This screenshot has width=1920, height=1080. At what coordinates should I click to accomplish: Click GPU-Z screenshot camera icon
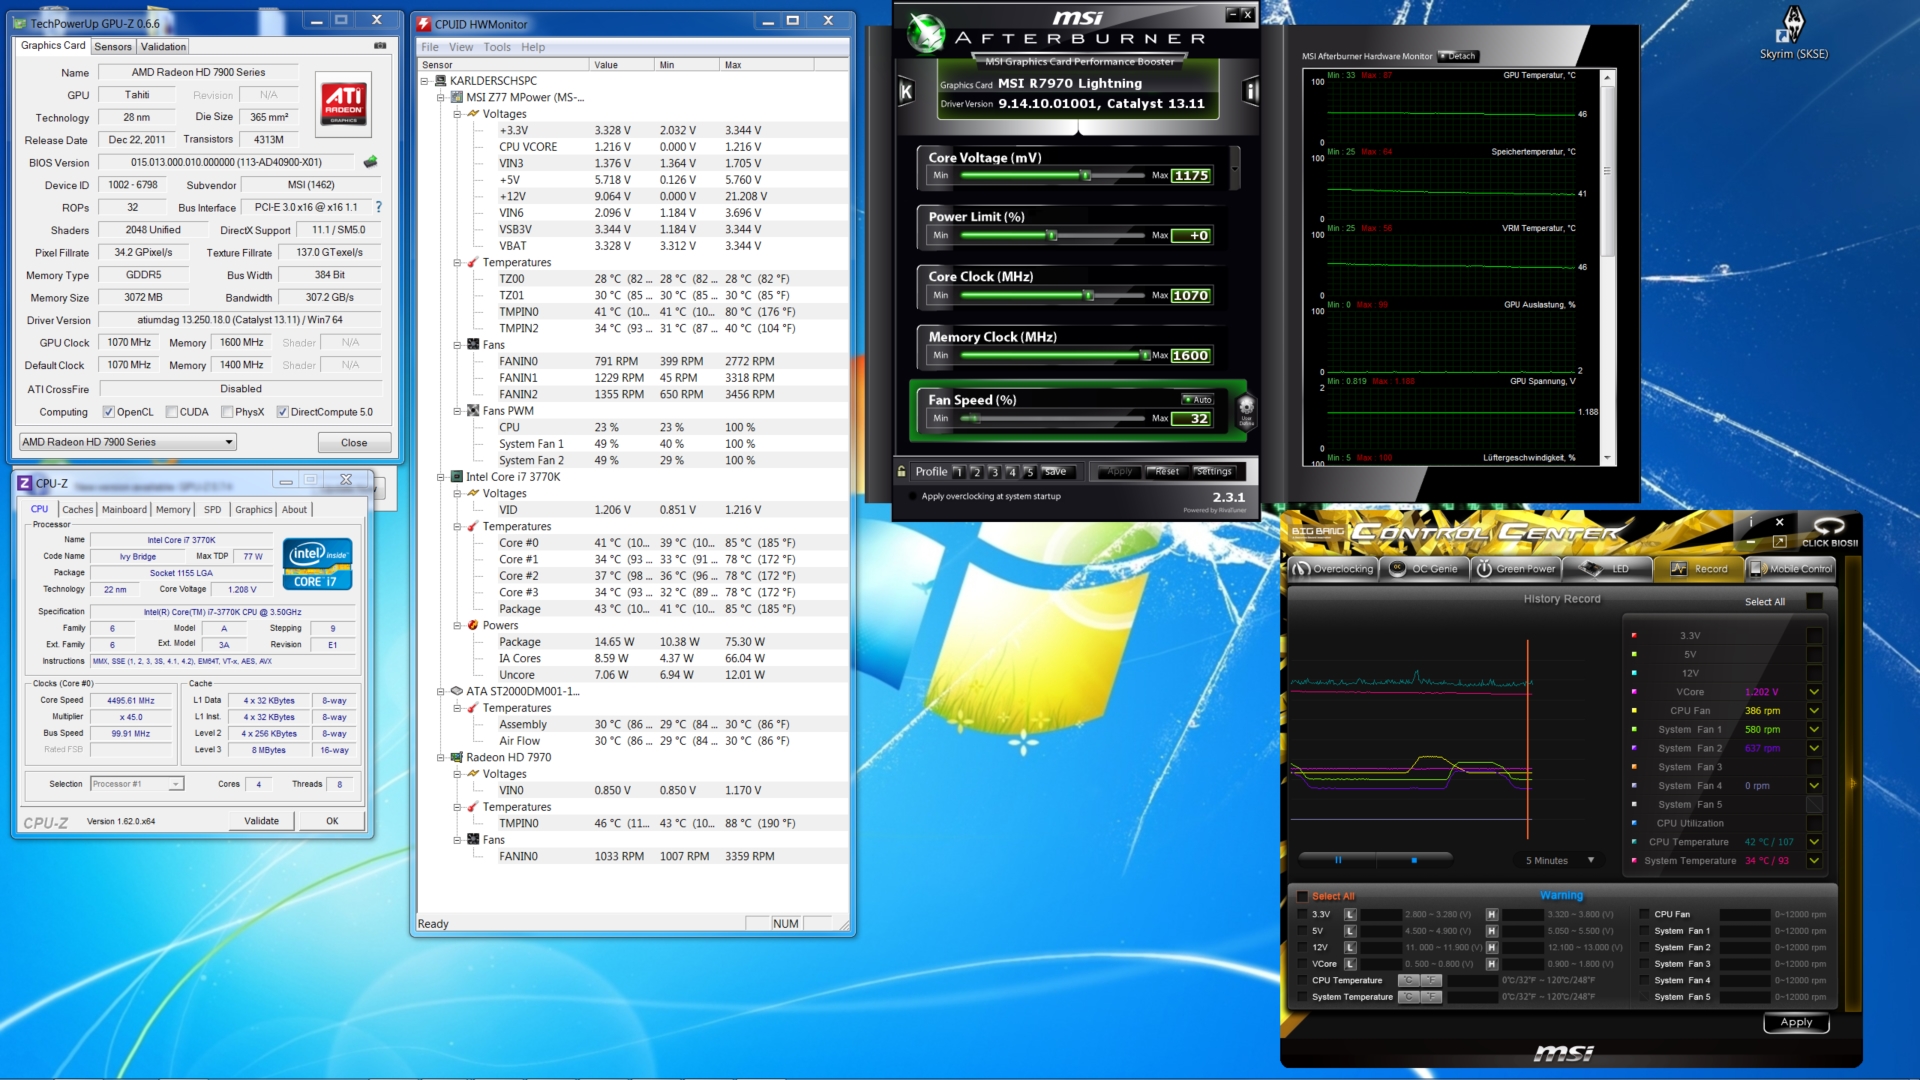(380, 46)
